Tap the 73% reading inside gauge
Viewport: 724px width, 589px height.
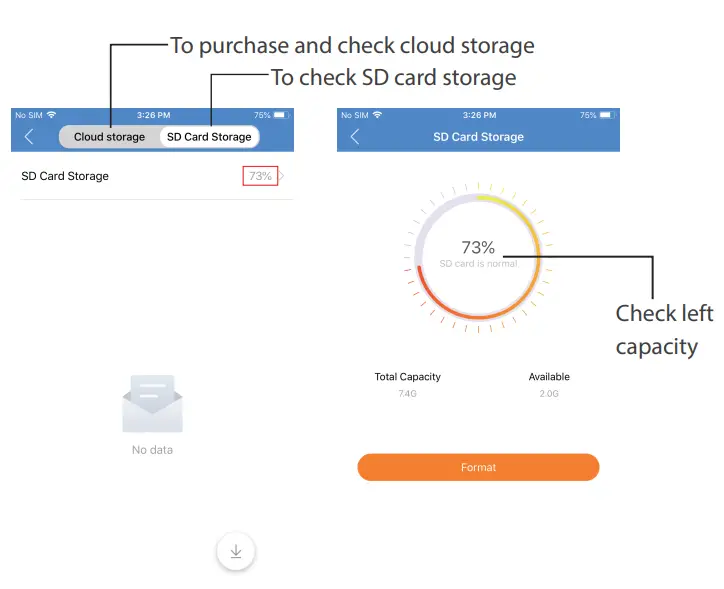[478, 248]
